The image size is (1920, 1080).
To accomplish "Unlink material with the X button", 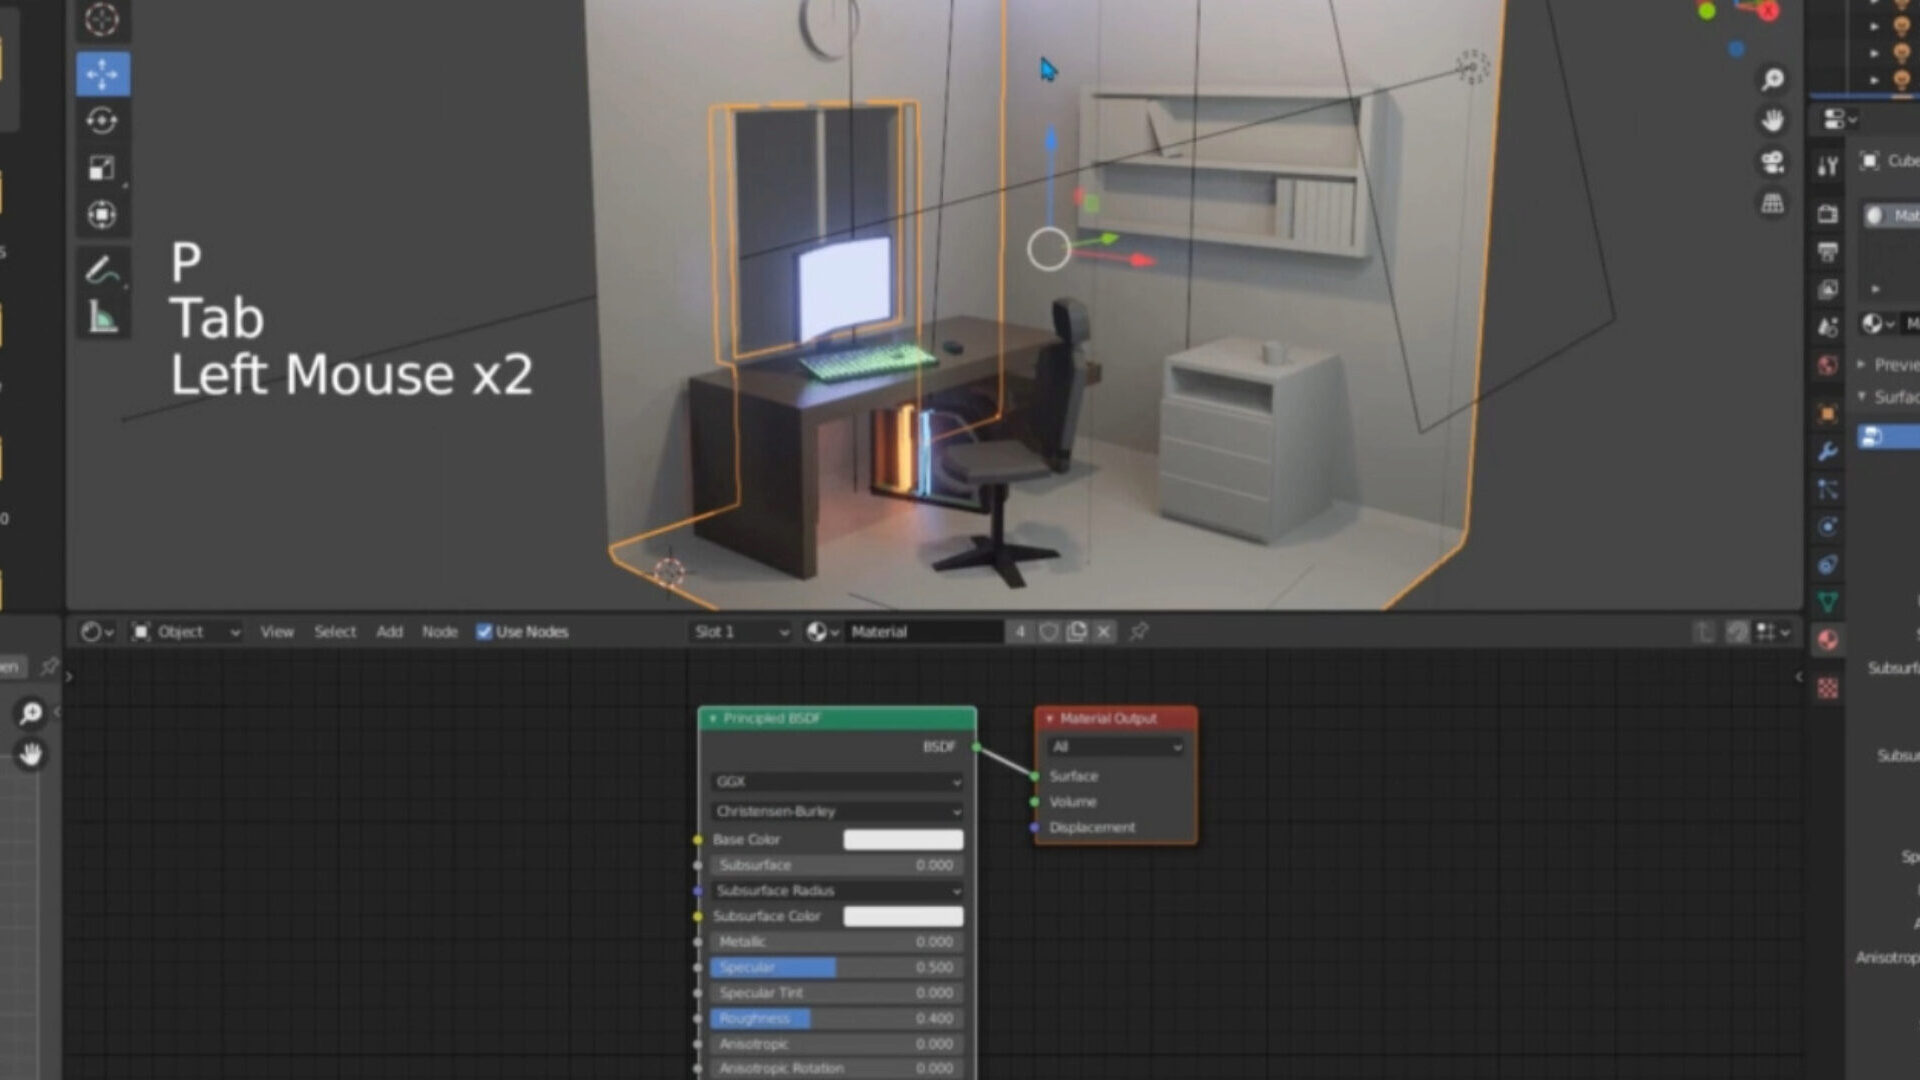I will pos(1103,632).
